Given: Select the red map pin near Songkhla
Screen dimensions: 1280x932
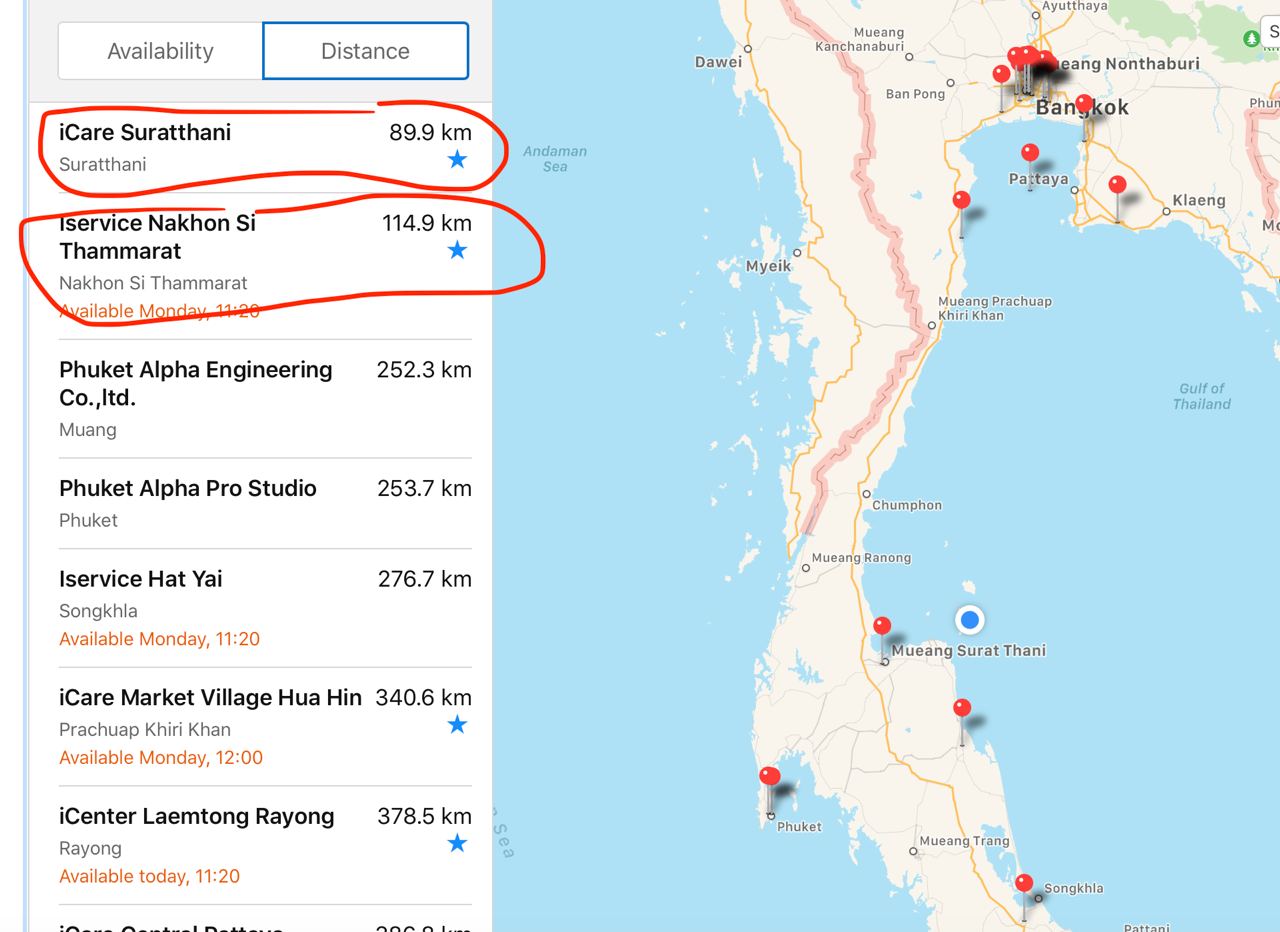Looking at the screenshot, I should point(1024,885).
